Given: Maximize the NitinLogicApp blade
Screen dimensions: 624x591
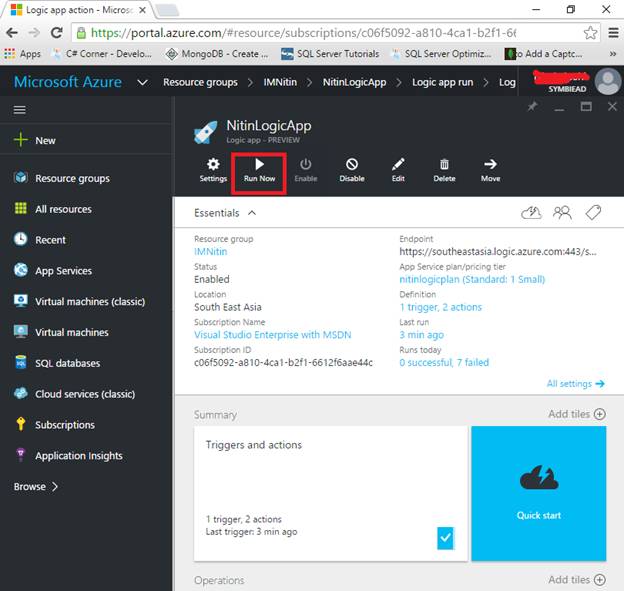Looking at the screenshot, I should (586, 107).
